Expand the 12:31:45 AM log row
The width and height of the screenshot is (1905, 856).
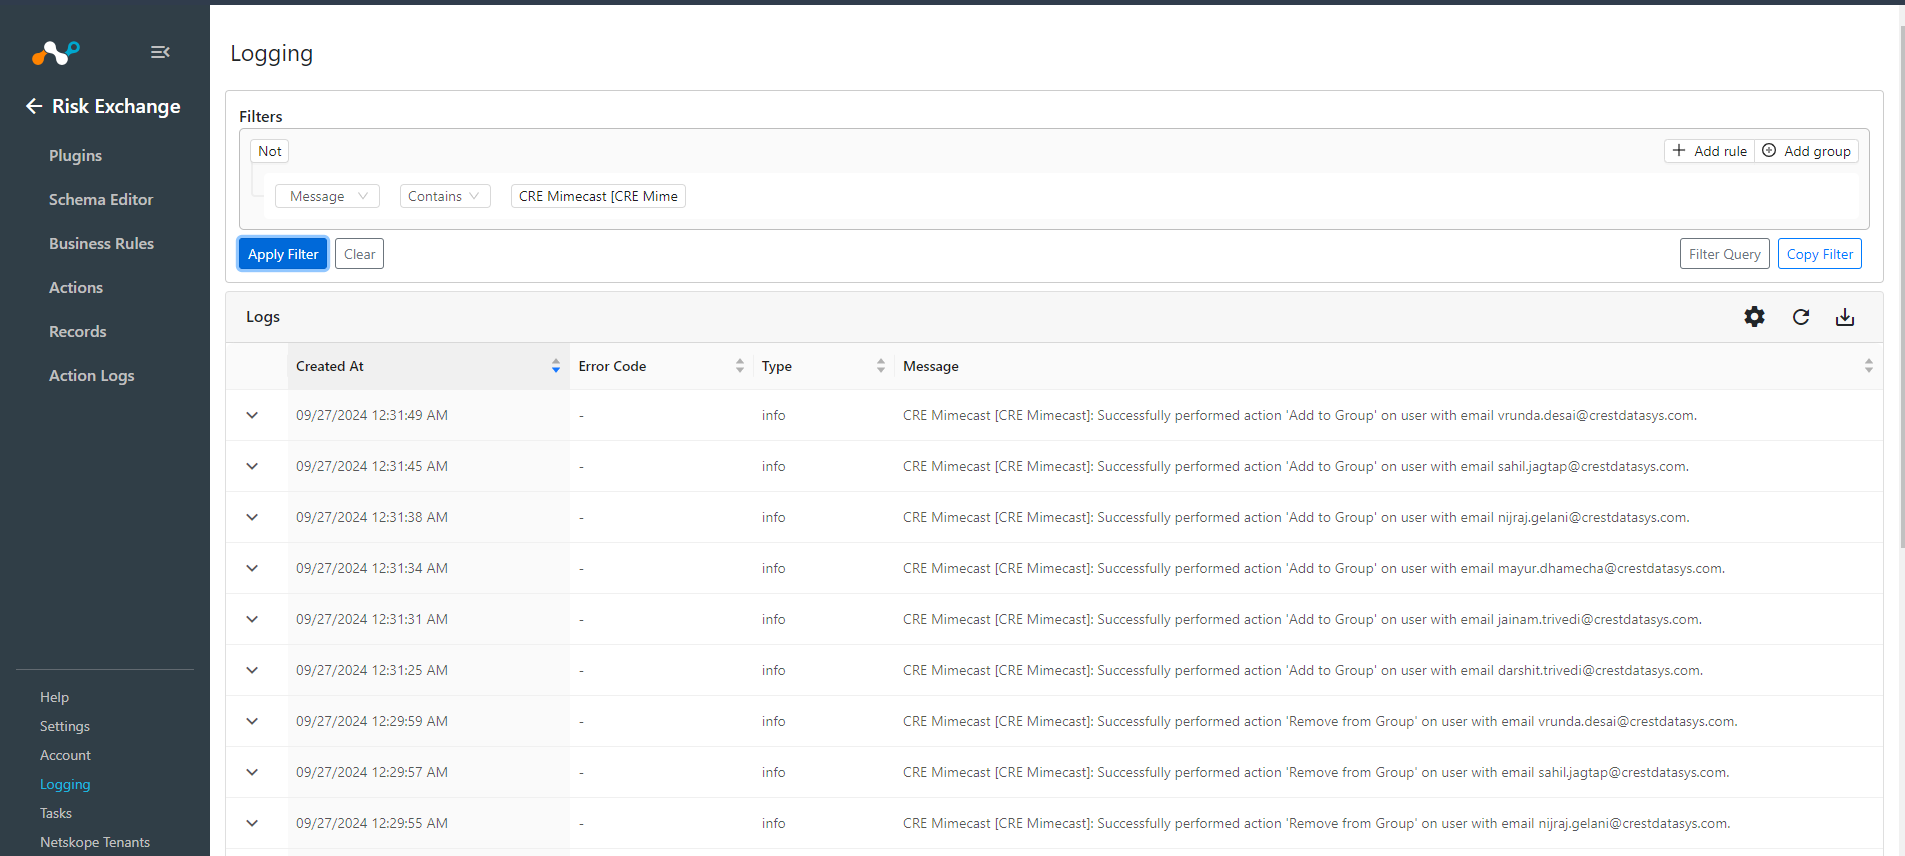252,466
